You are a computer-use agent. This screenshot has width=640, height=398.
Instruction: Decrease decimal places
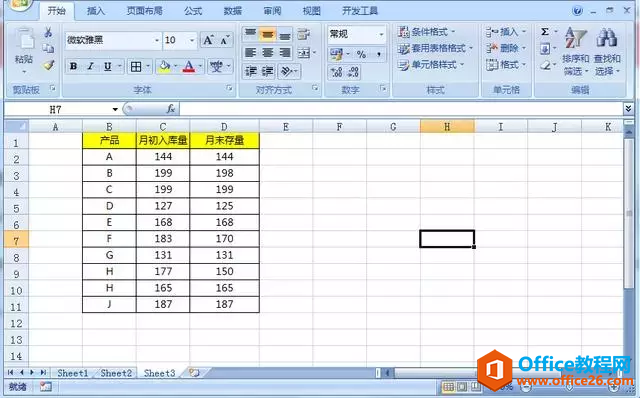click(x=353, y=72)
